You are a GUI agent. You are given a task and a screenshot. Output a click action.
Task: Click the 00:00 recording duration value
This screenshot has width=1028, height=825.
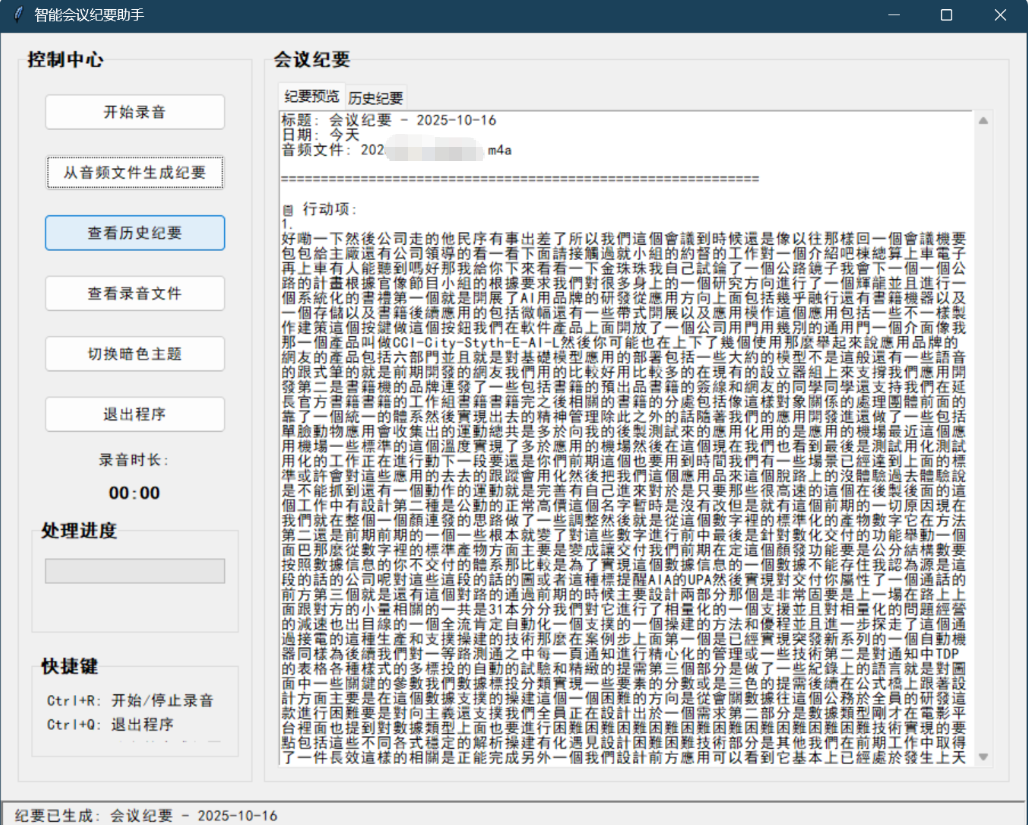pyautogui.click(x=134, y=493)
